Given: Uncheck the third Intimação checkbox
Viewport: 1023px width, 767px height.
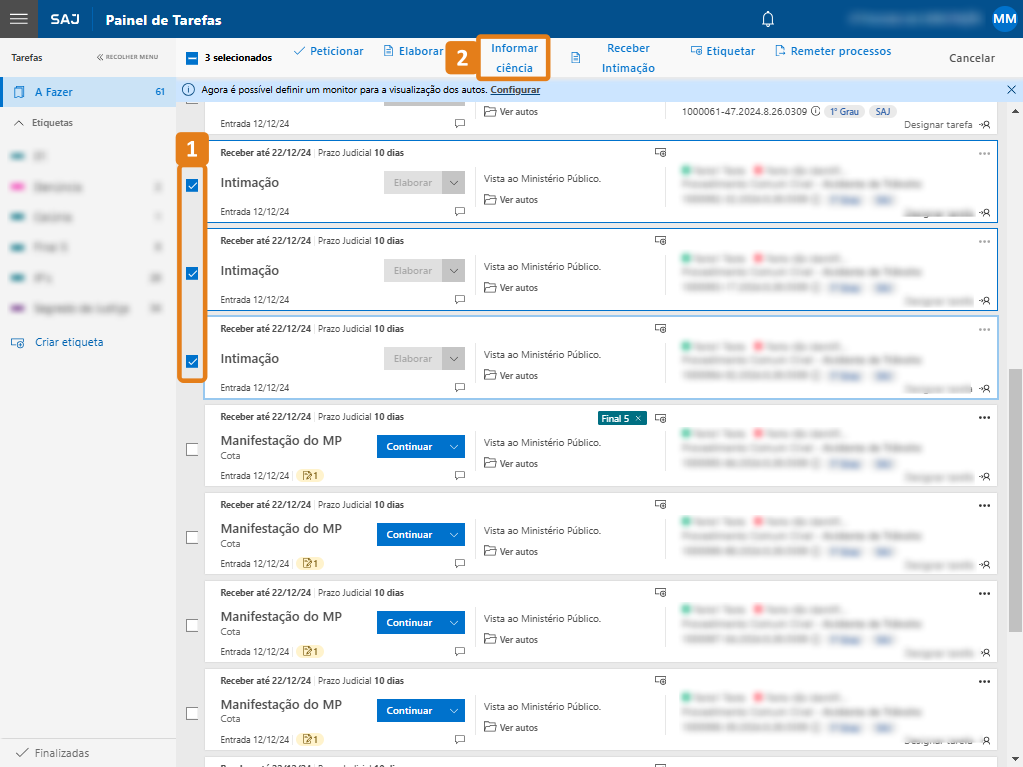Looking at the screenshot, I should [192, 361].
